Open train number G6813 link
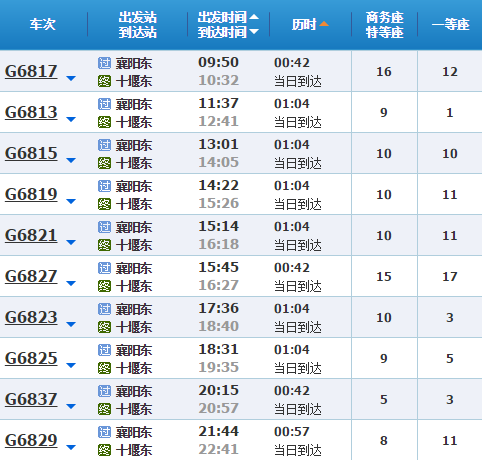 31,112
